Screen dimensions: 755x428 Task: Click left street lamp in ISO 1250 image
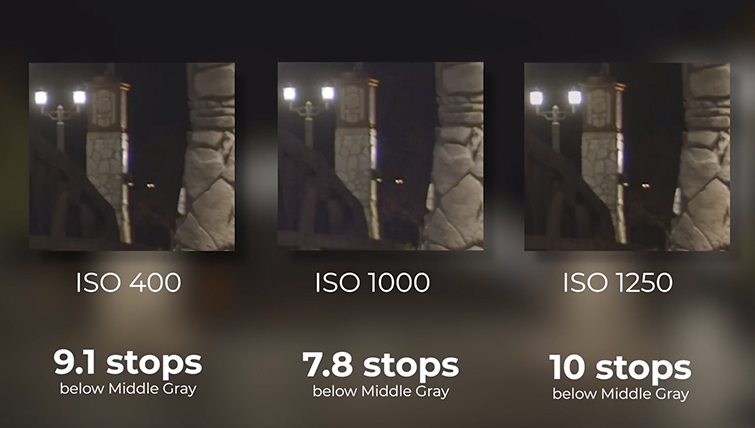(536, 98)
